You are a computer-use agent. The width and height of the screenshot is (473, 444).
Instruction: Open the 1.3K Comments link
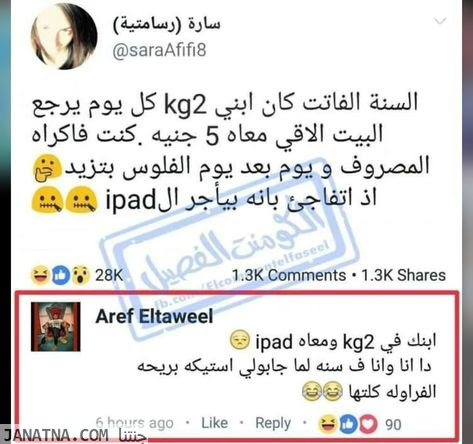[x=289, y=275]
